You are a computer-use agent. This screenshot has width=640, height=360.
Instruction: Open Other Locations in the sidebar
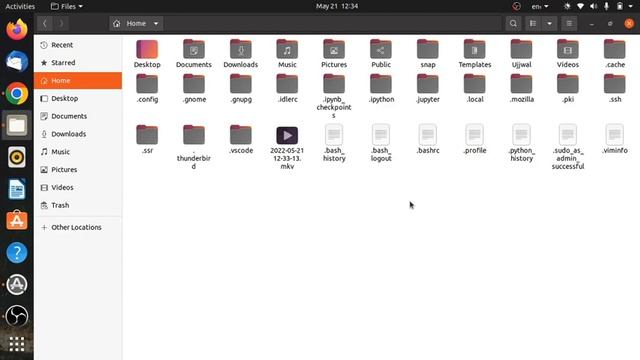click(78, 227)
